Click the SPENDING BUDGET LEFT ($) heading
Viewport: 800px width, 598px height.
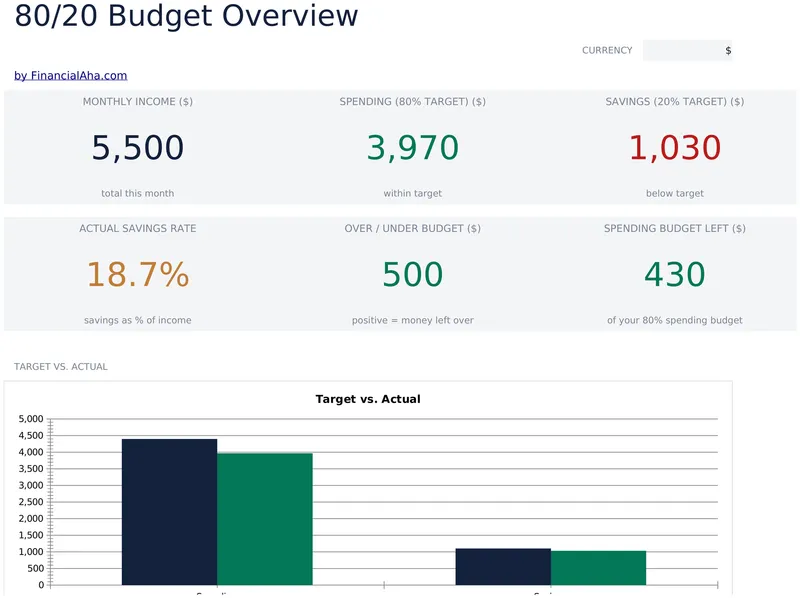674,229
